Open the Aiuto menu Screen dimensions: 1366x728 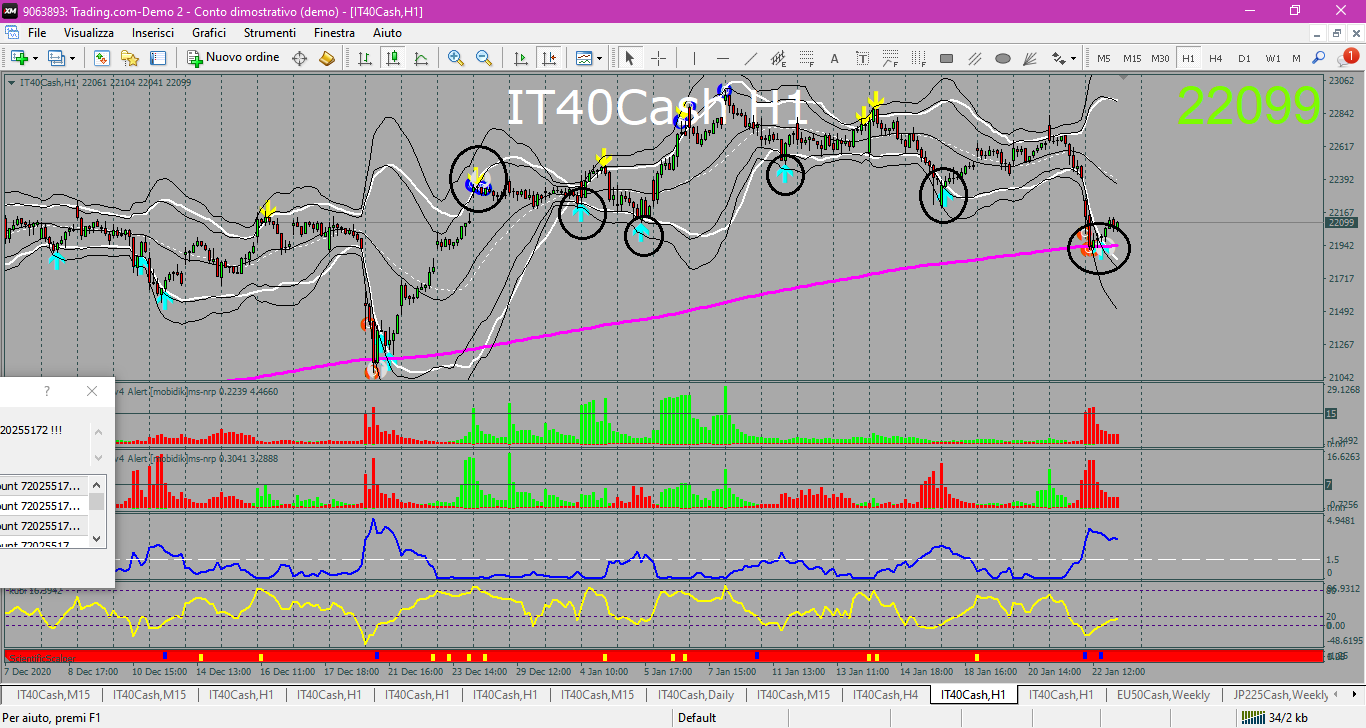click(387, 32)
